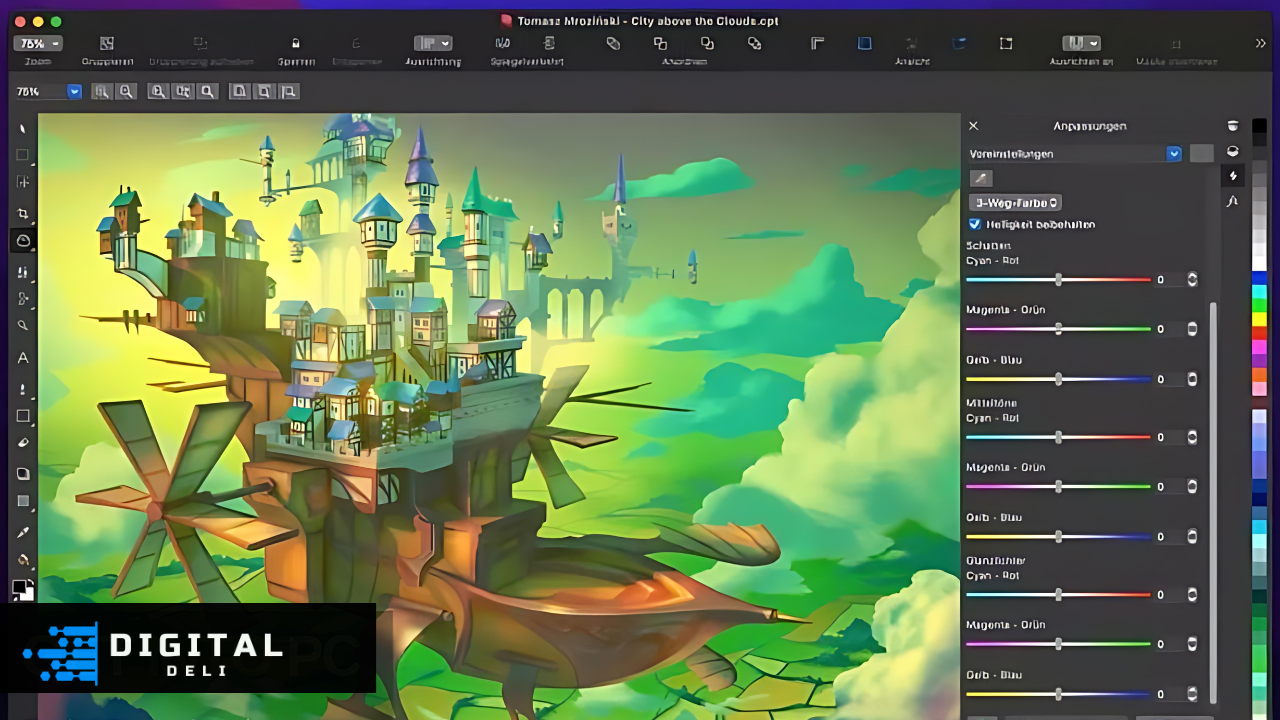Image resolution: width=1280 pixels, height=720 pixels.
Task: Select the Eraser tool
Action: [x=22, y=443]
